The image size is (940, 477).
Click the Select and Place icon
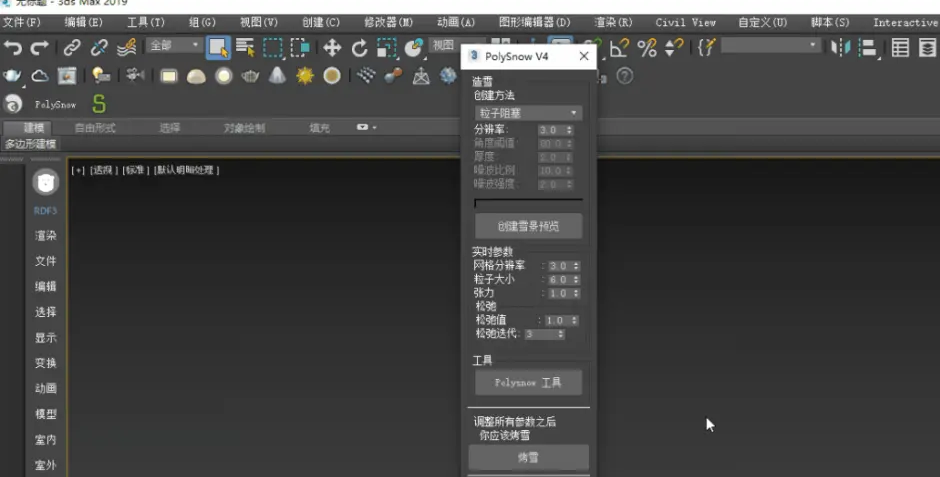[414, 47]
